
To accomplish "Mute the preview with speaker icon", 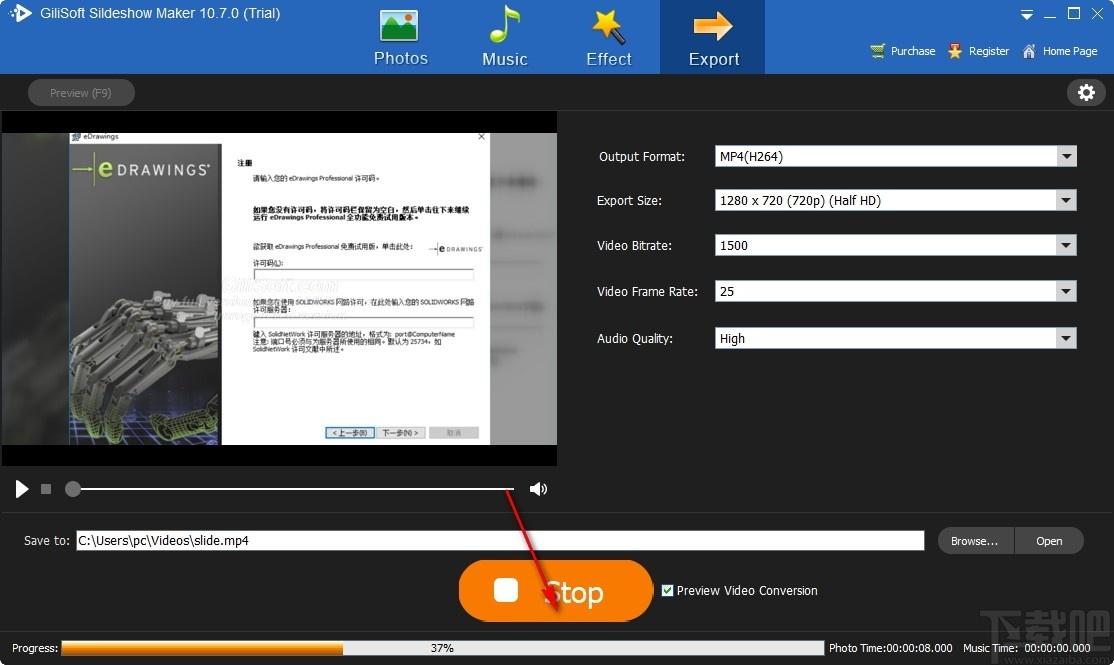I will (x=539, y=489).
